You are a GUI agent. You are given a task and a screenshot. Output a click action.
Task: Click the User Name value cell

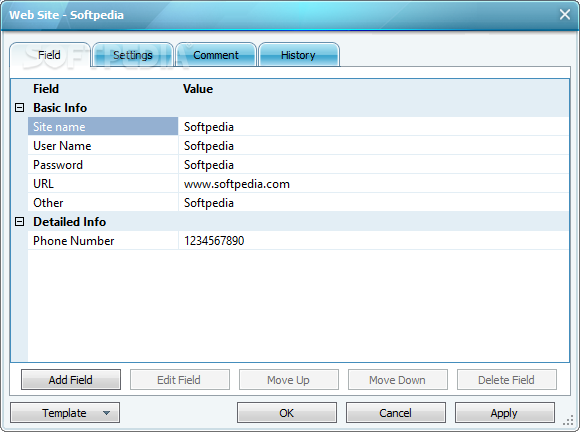(374, 146)
